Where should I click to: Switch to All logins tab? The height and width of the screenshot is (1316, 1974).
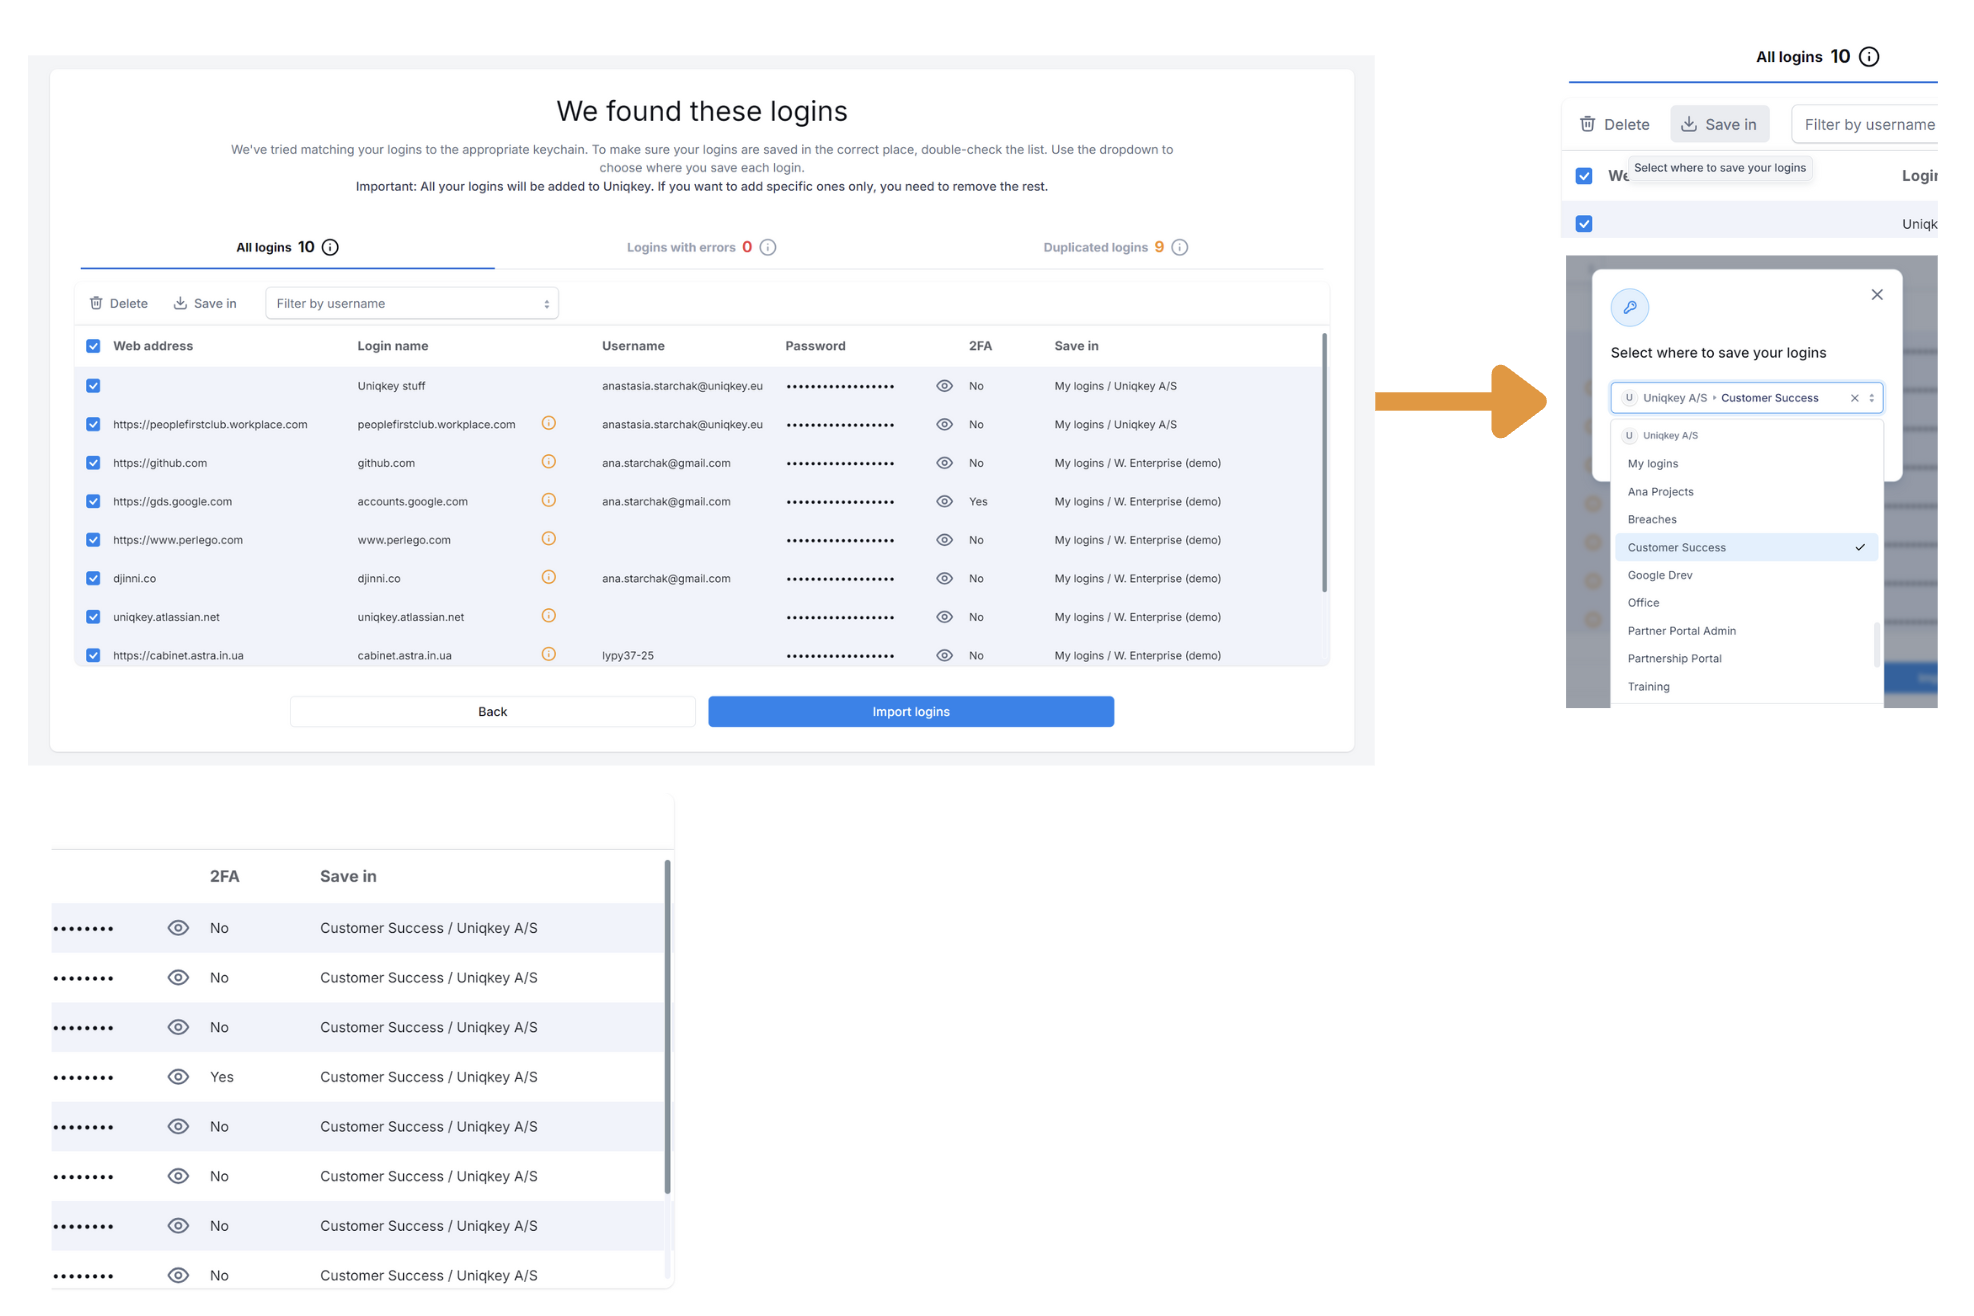(287, 247)
